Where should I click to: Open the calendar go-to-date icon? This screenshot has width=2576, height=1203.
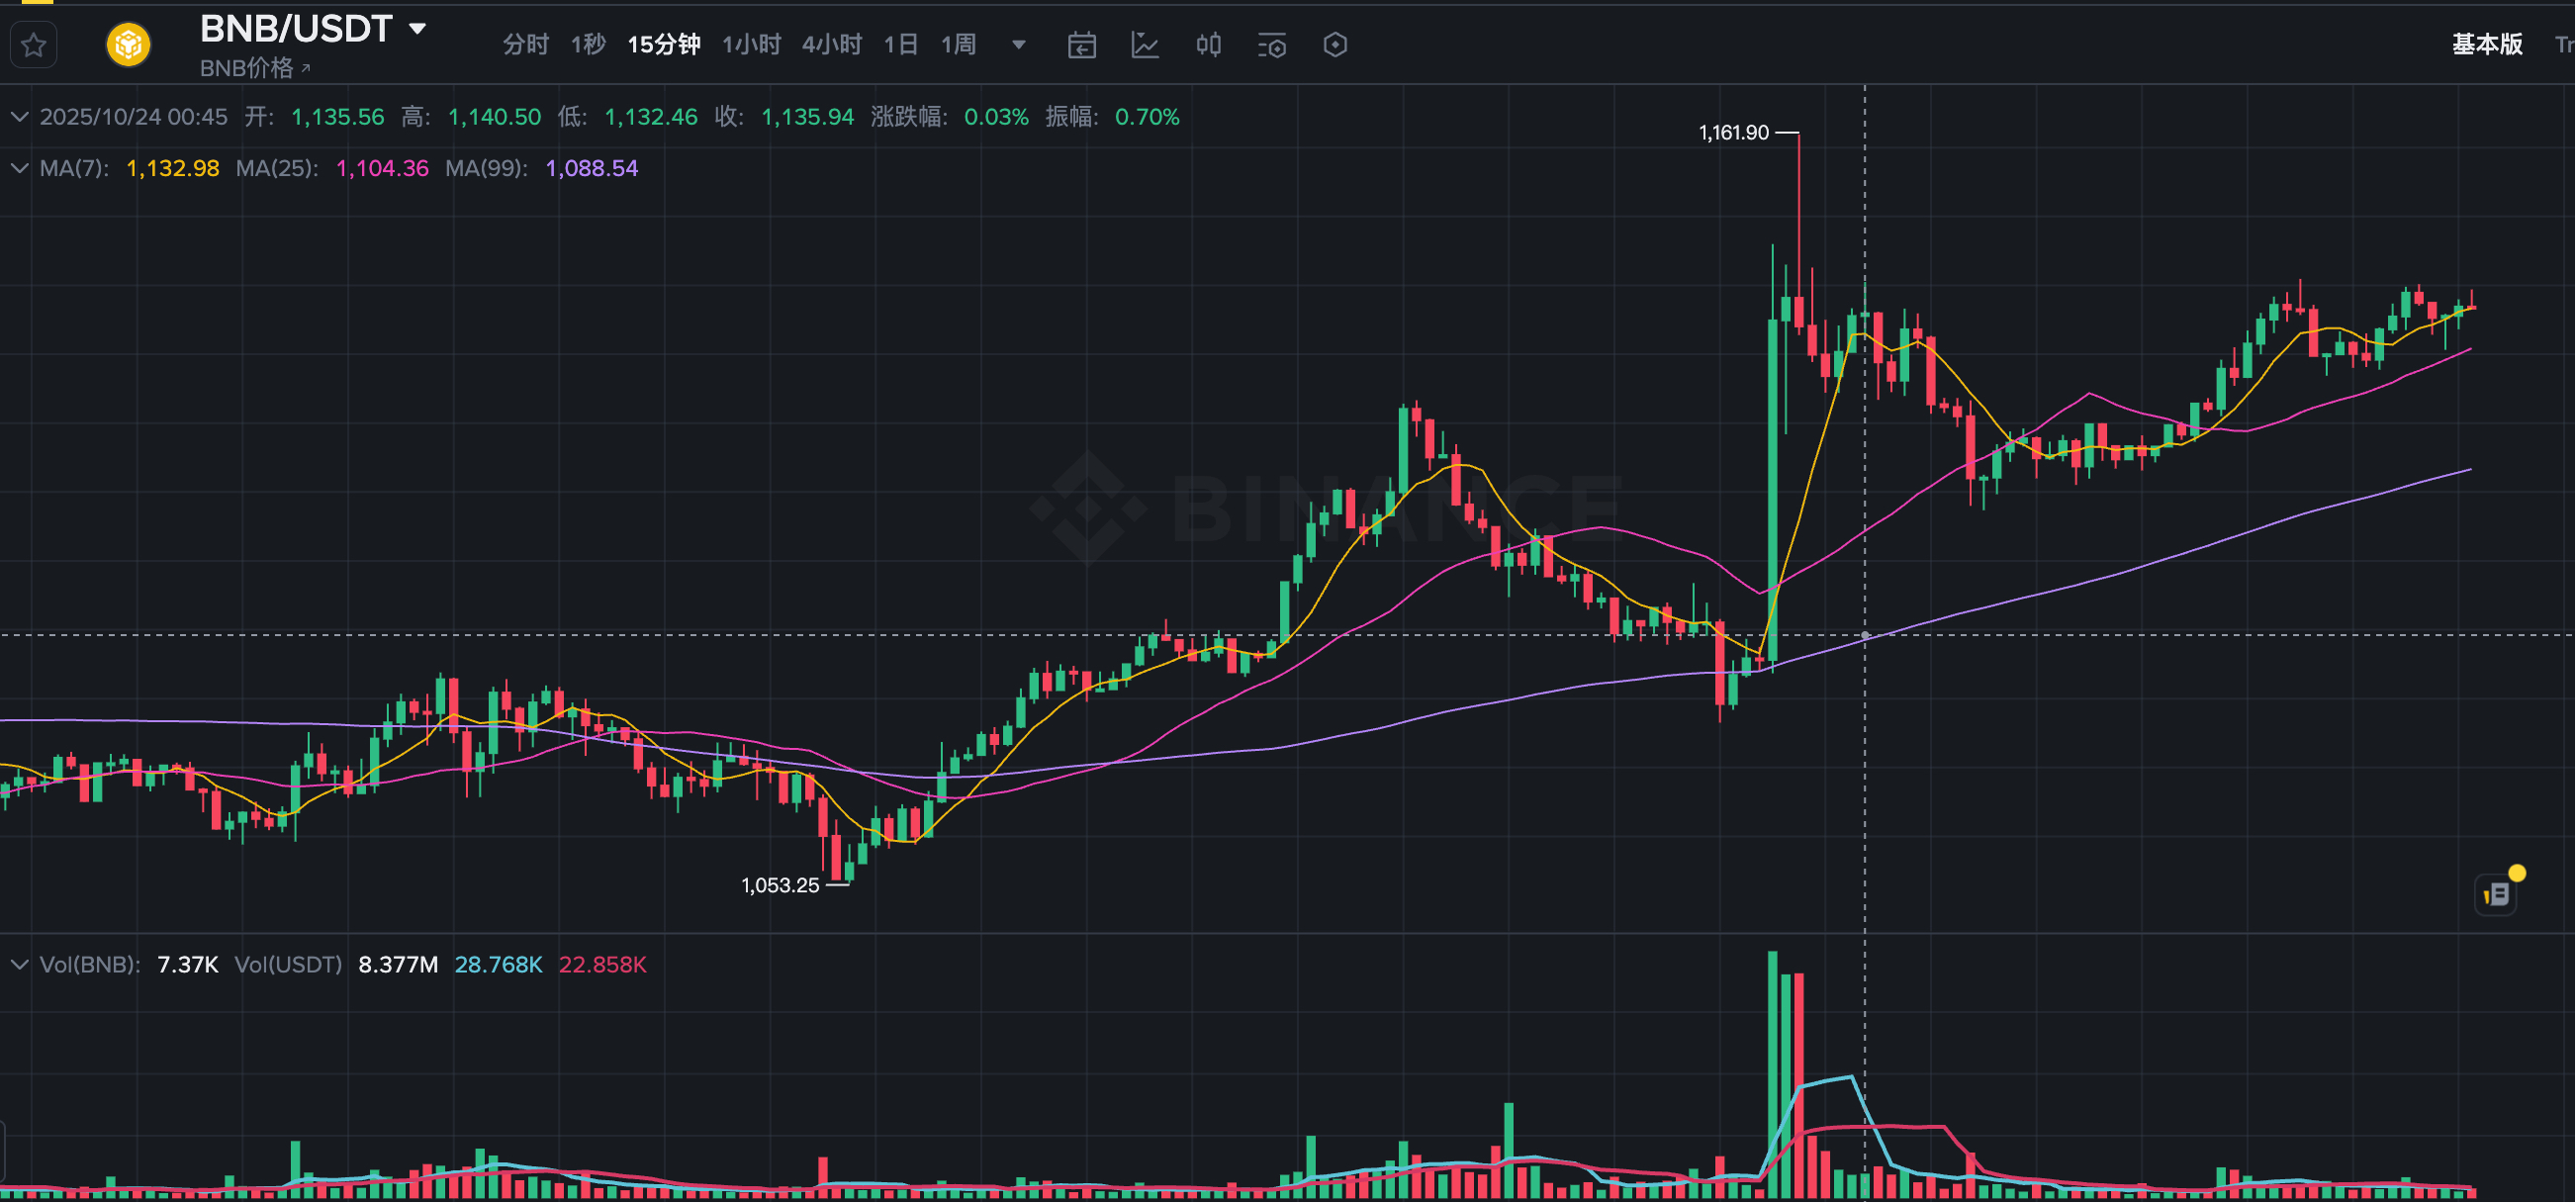click(1082, 45)
